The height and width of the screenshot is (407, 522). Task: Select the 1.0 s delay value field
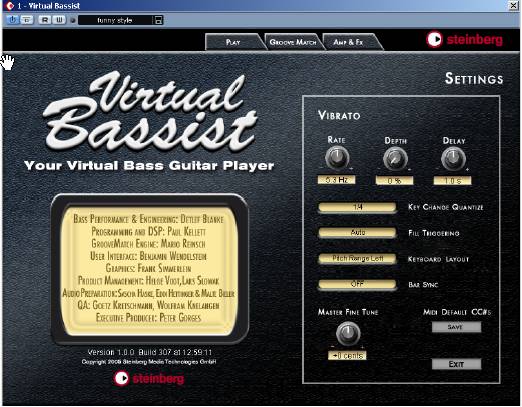[452, 181]
